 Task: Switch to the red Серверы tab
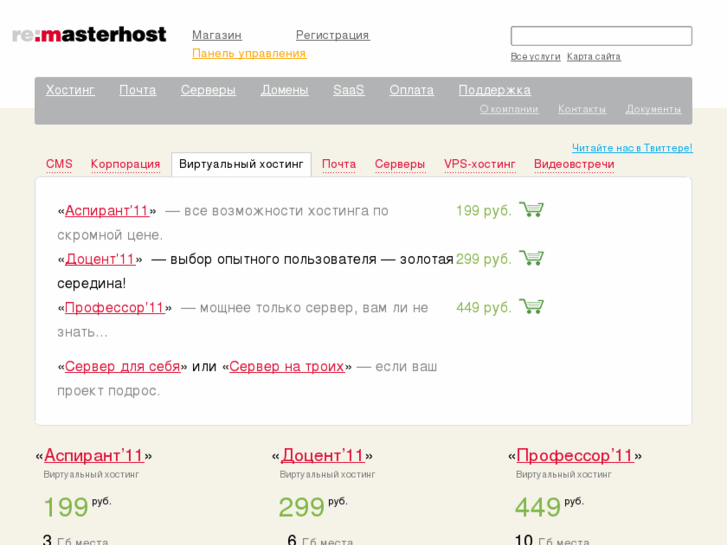[400, 164]
